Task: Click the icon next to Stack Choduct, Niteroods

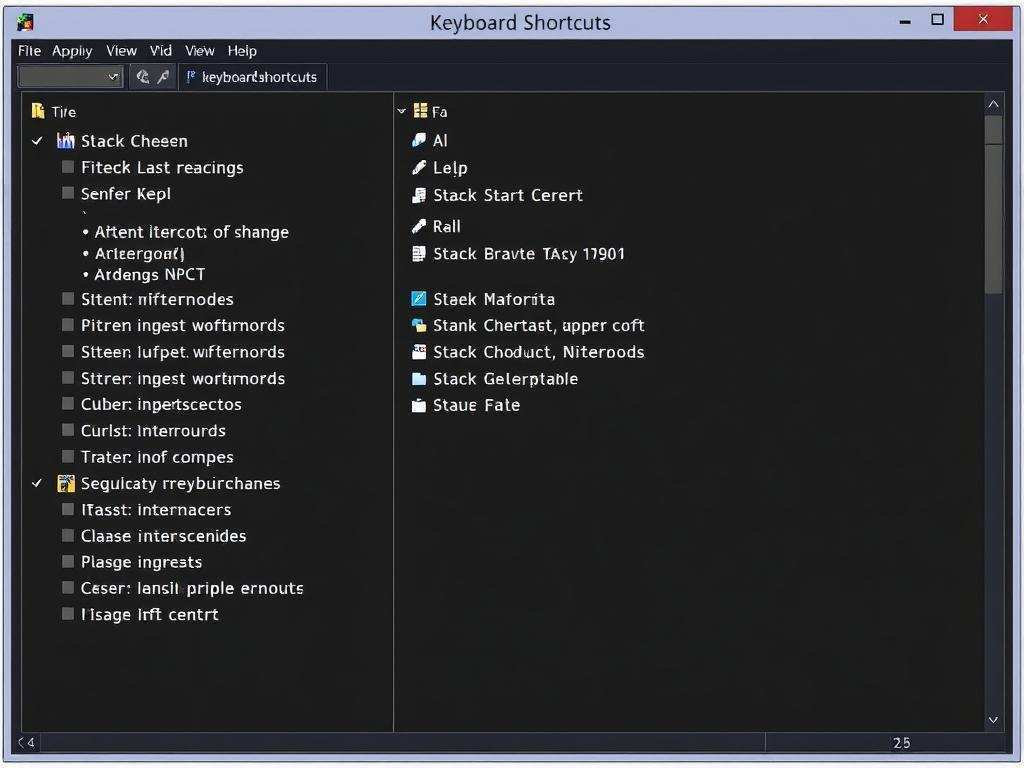Action: 419,352
